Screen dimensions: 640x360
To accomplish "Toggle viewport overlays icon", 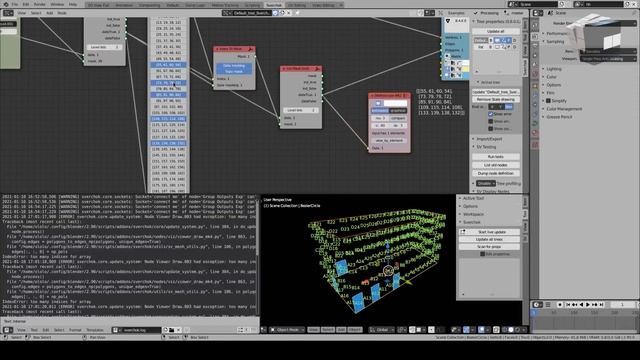I will 482,330.
